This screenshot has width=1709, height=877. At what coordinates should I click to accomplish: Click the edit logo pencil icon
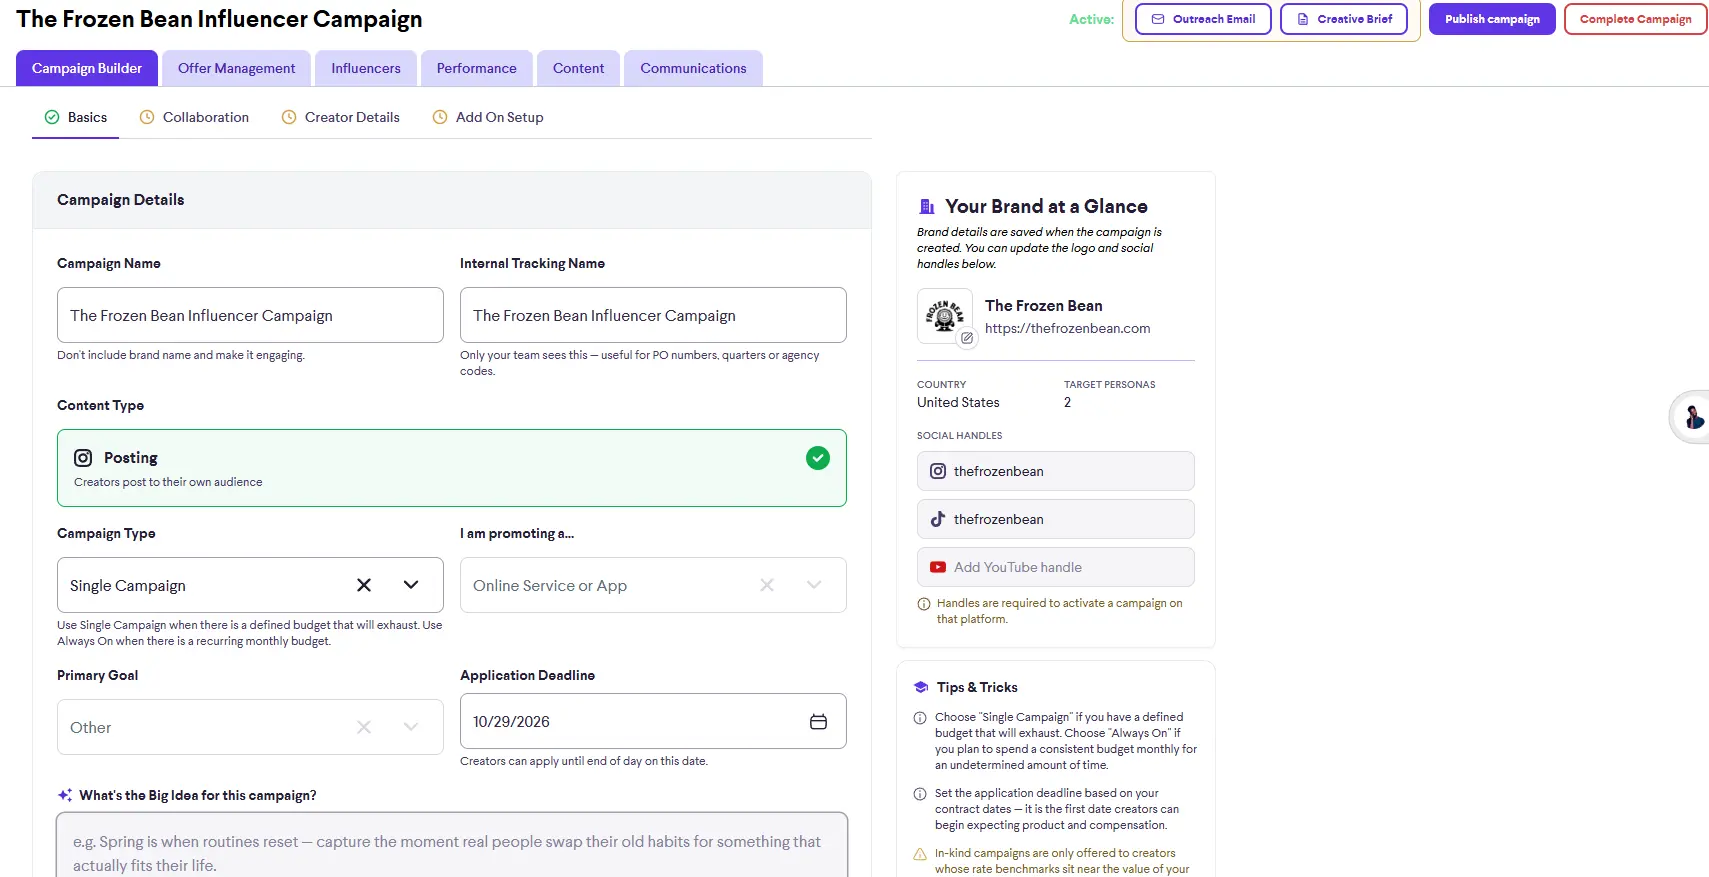(967, 338)
